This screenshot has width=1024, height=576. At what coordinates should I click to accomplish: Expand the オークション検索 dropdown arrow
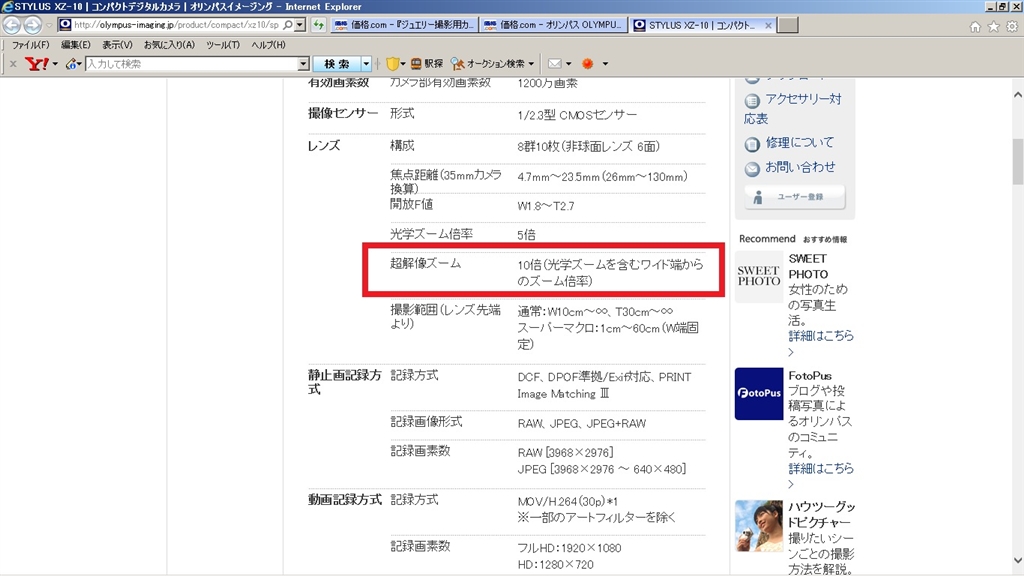tap(531, 64)
